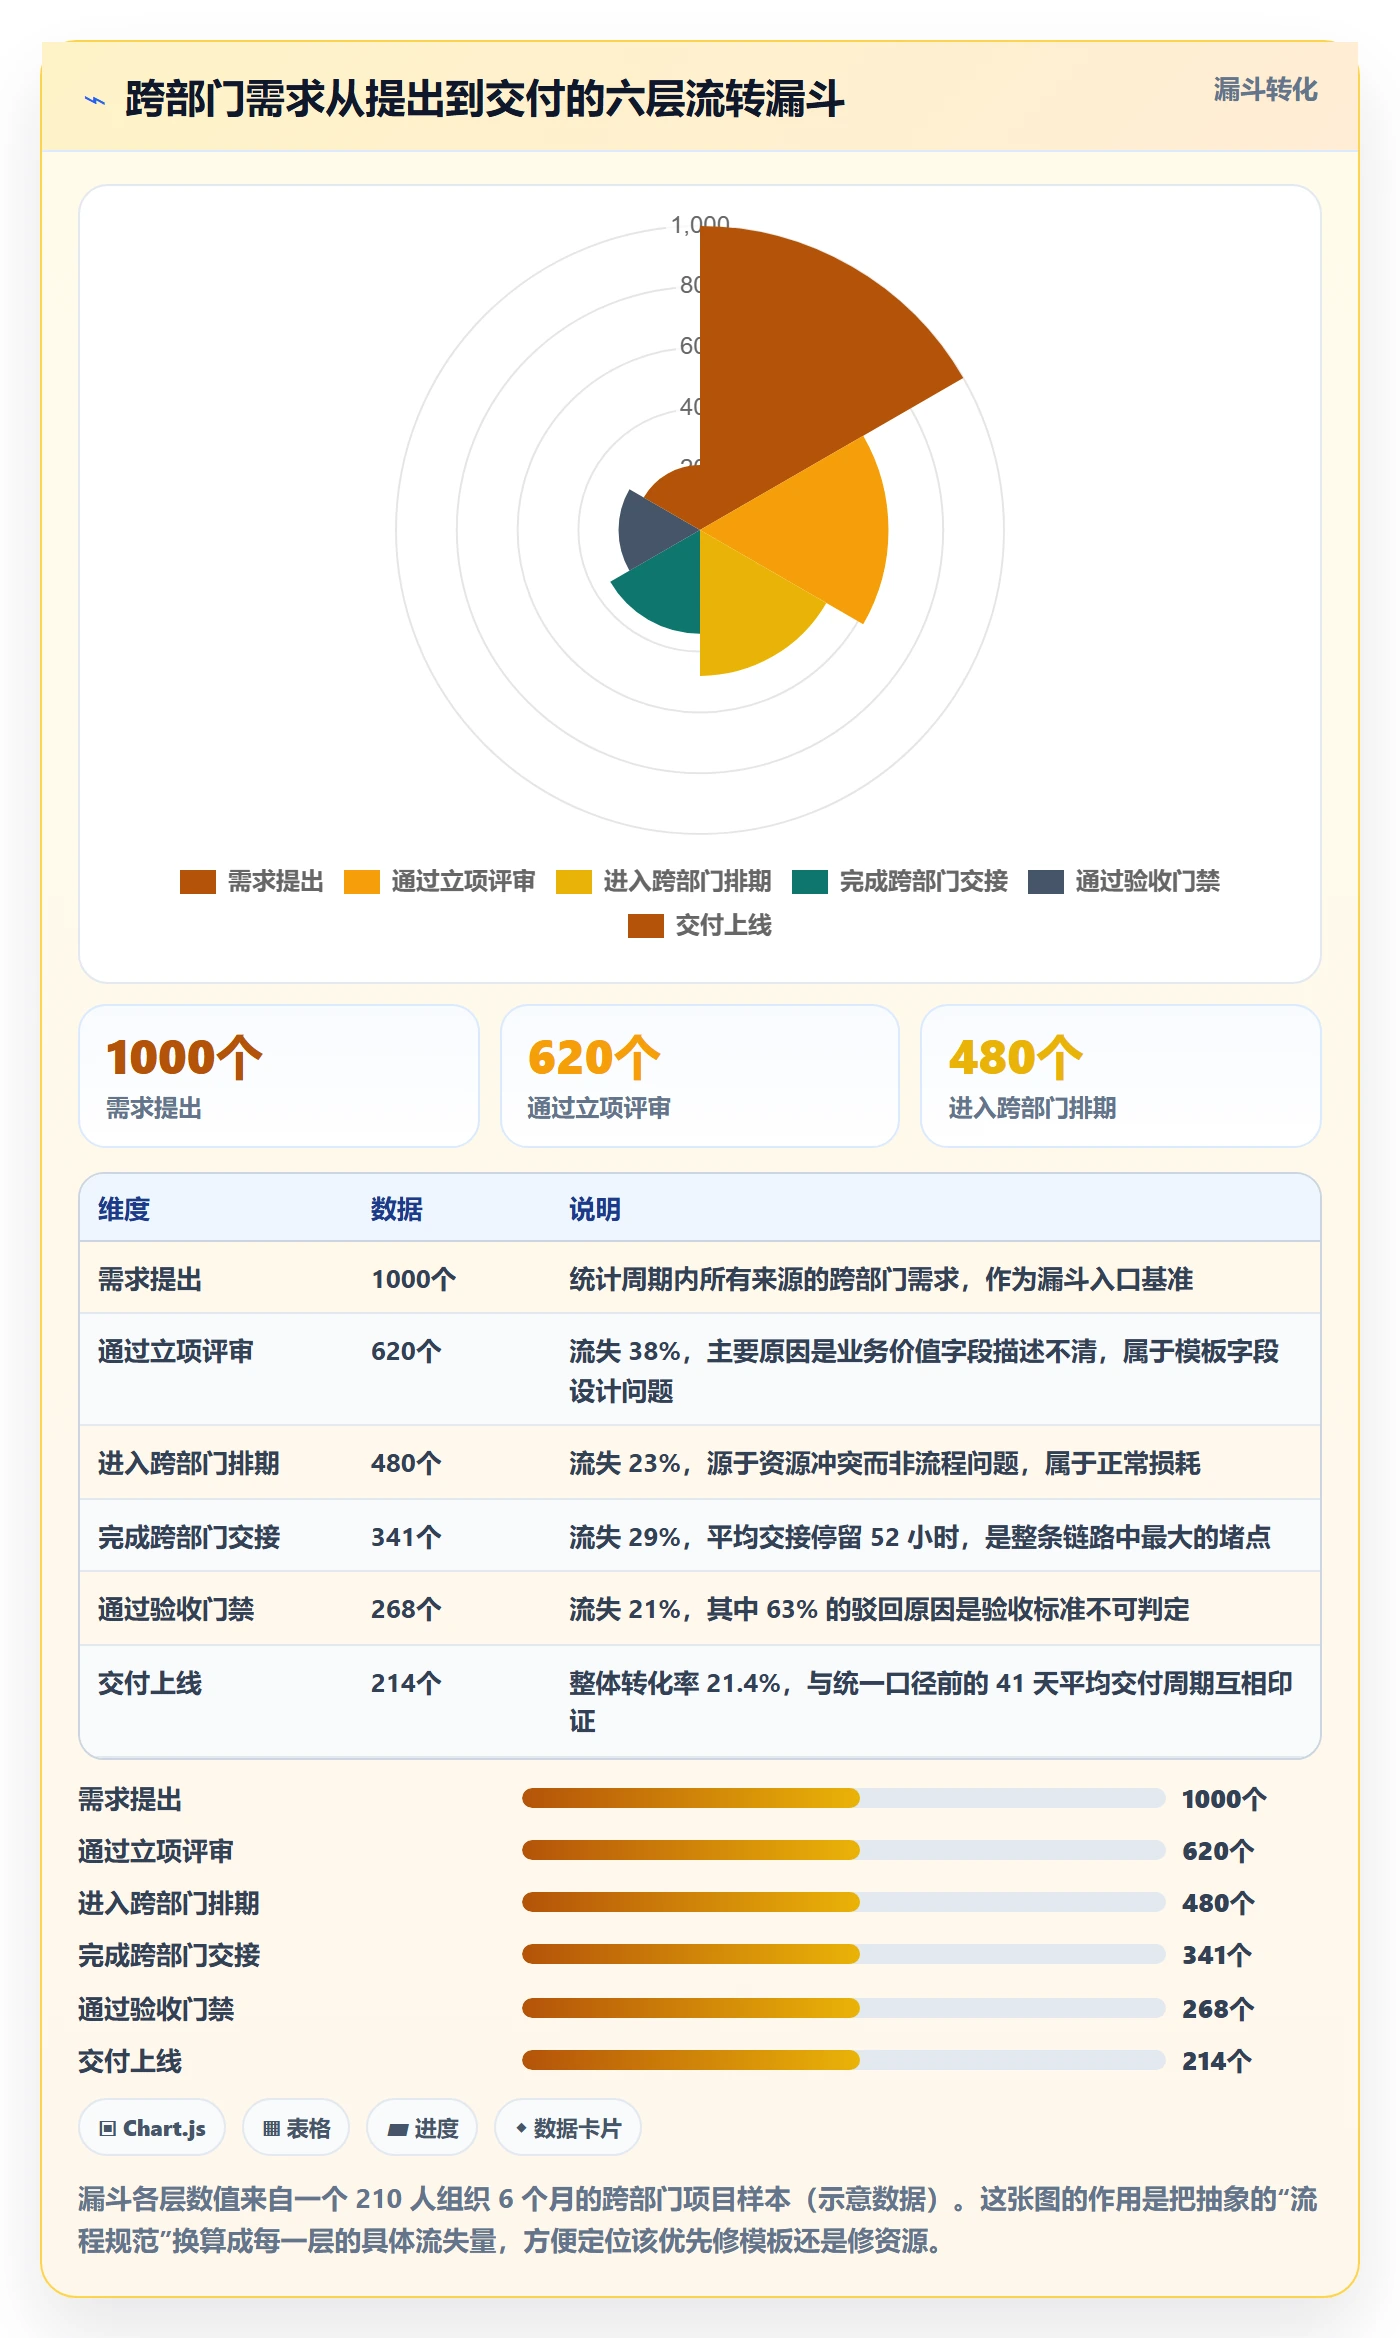Click the 进度 tag chip
Screen dimensions: 1400x2338
click(x=422, y=2128)
